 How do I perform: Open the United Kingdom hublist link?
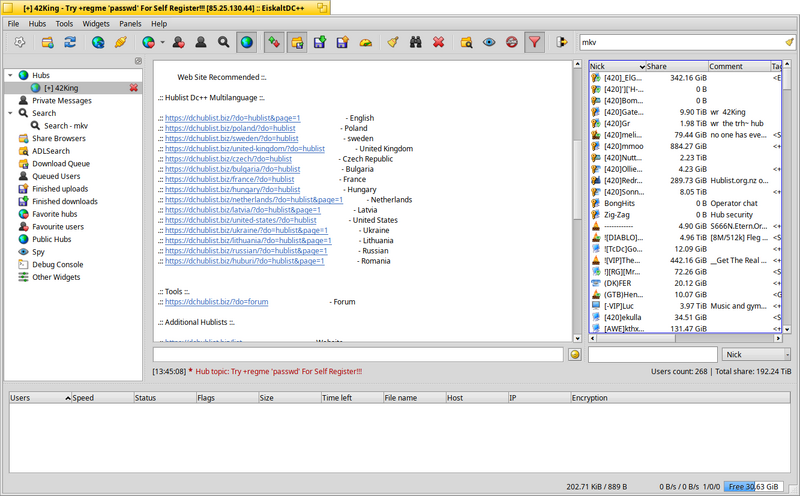coord(245,148)
